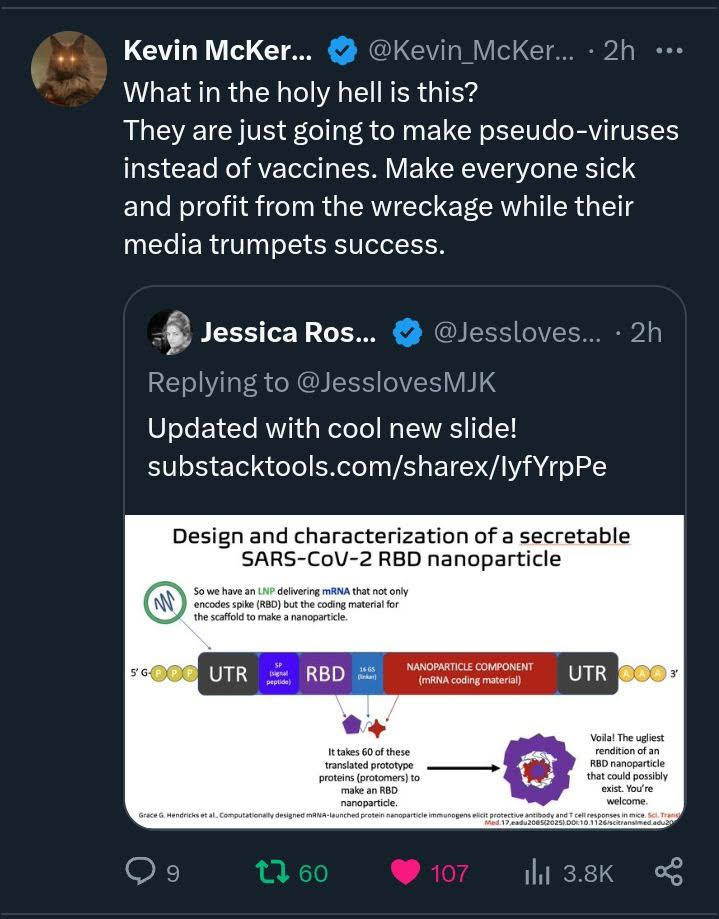Click the 2h timestamp on main tweet

618,51
